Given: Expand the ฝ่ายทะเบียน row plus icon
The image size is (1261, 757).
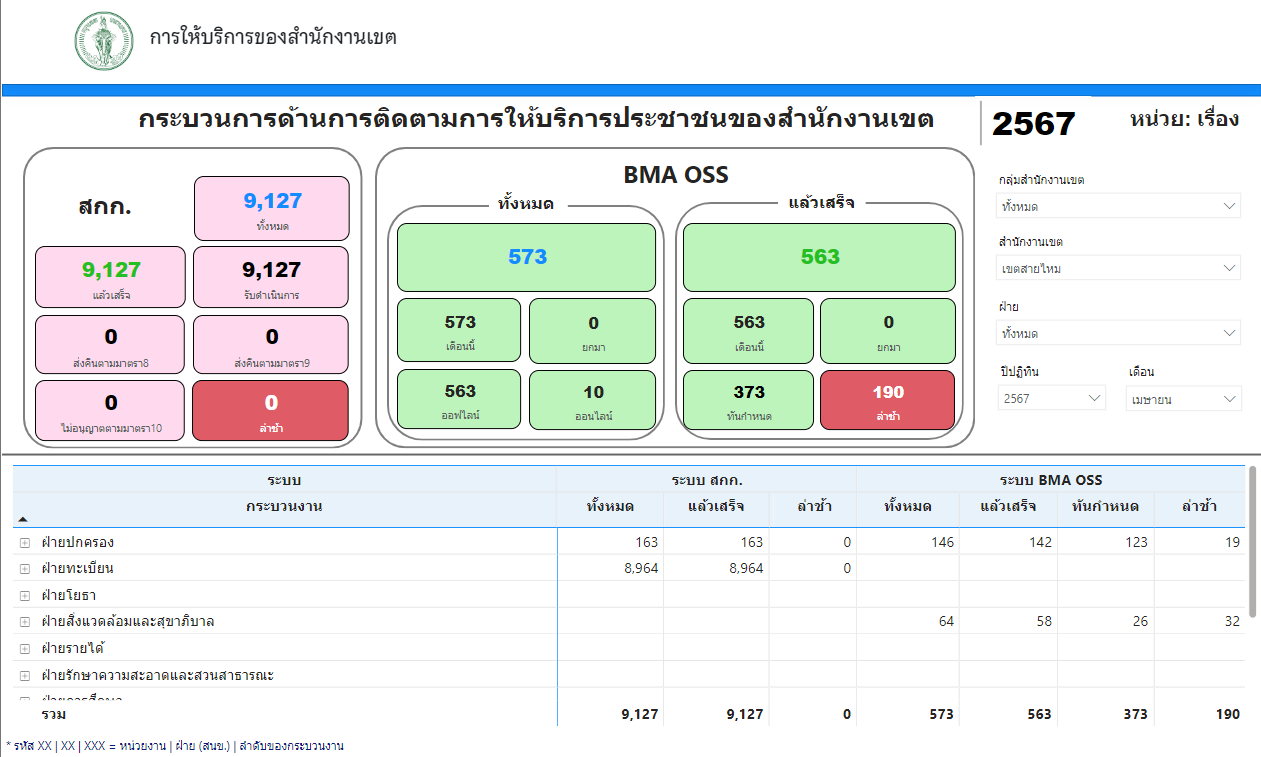Looking at the screenshot, I should [25, 569].
